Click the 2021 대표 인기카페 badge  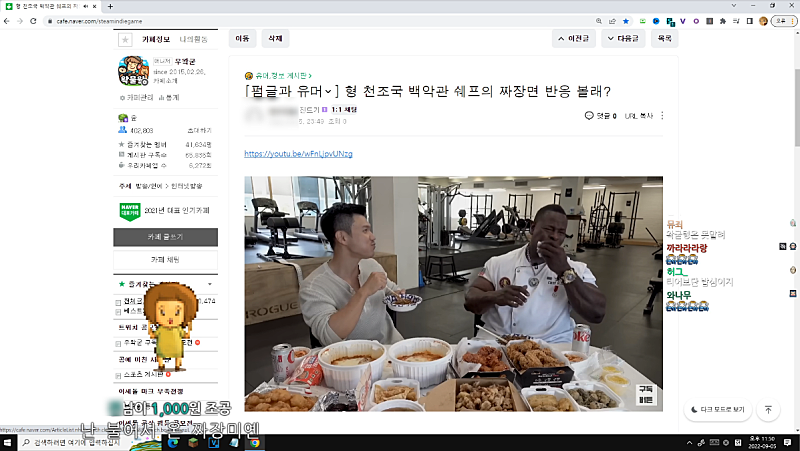point(165,211)
